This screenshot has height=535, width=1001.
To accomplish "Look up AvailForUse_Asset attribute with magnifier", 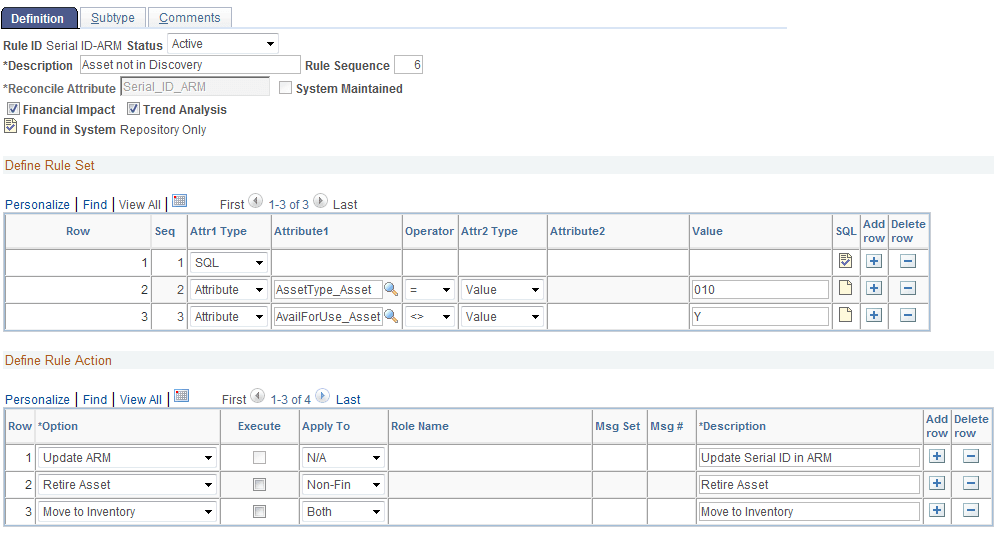I will [391, 316].
